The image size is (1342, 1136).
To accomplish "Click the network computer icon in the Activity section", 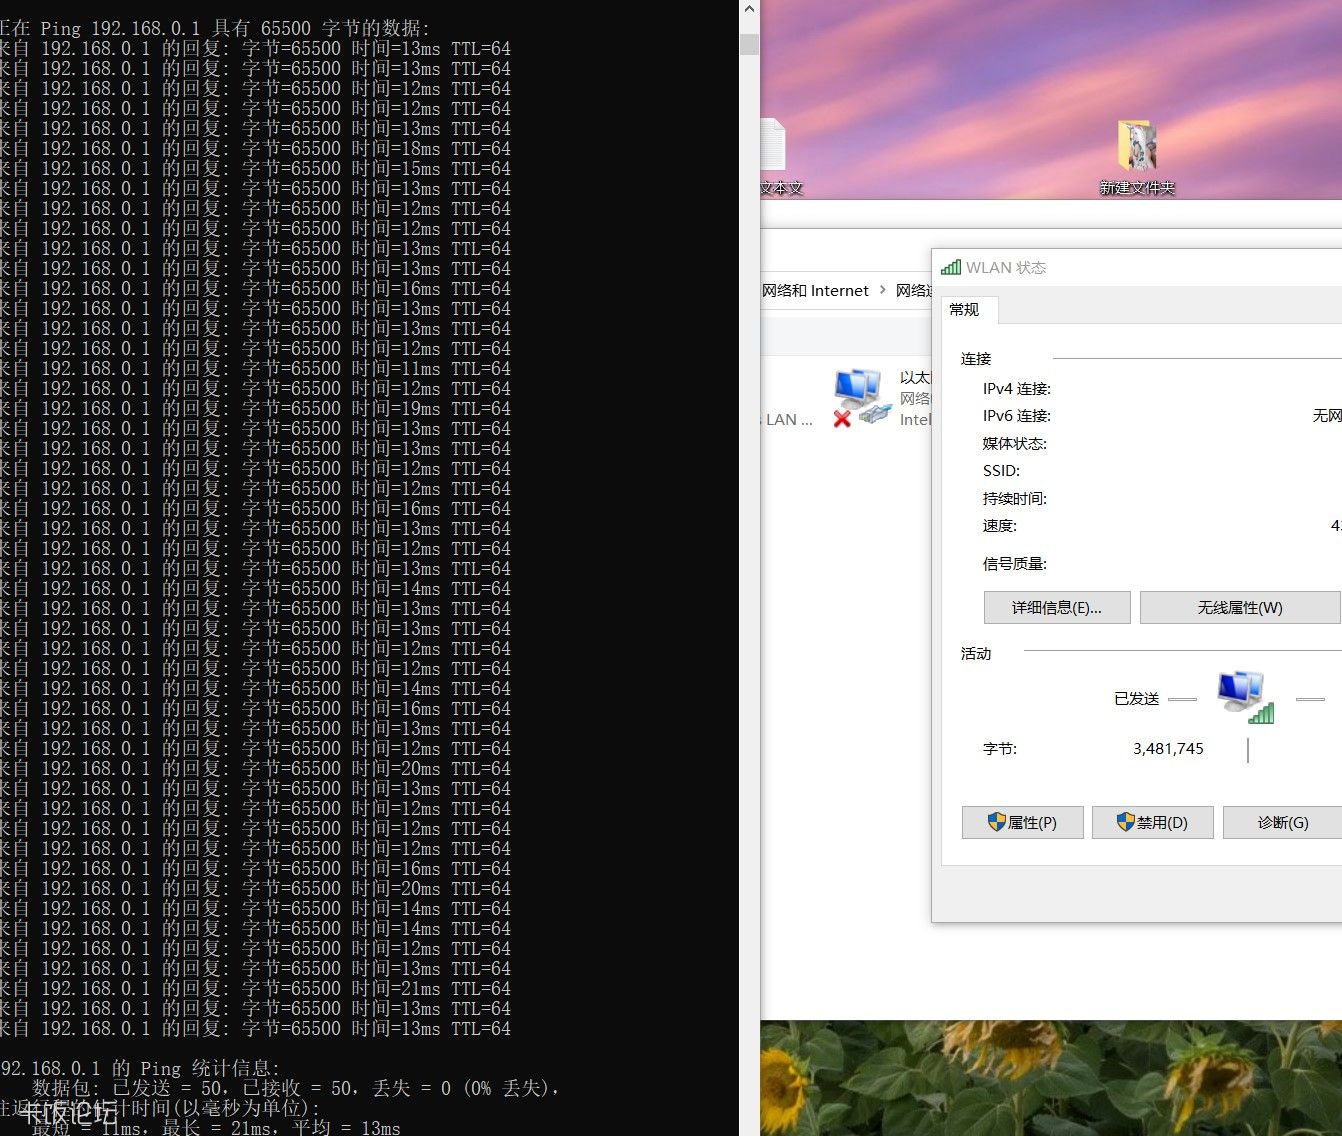I will [1245, 697].
